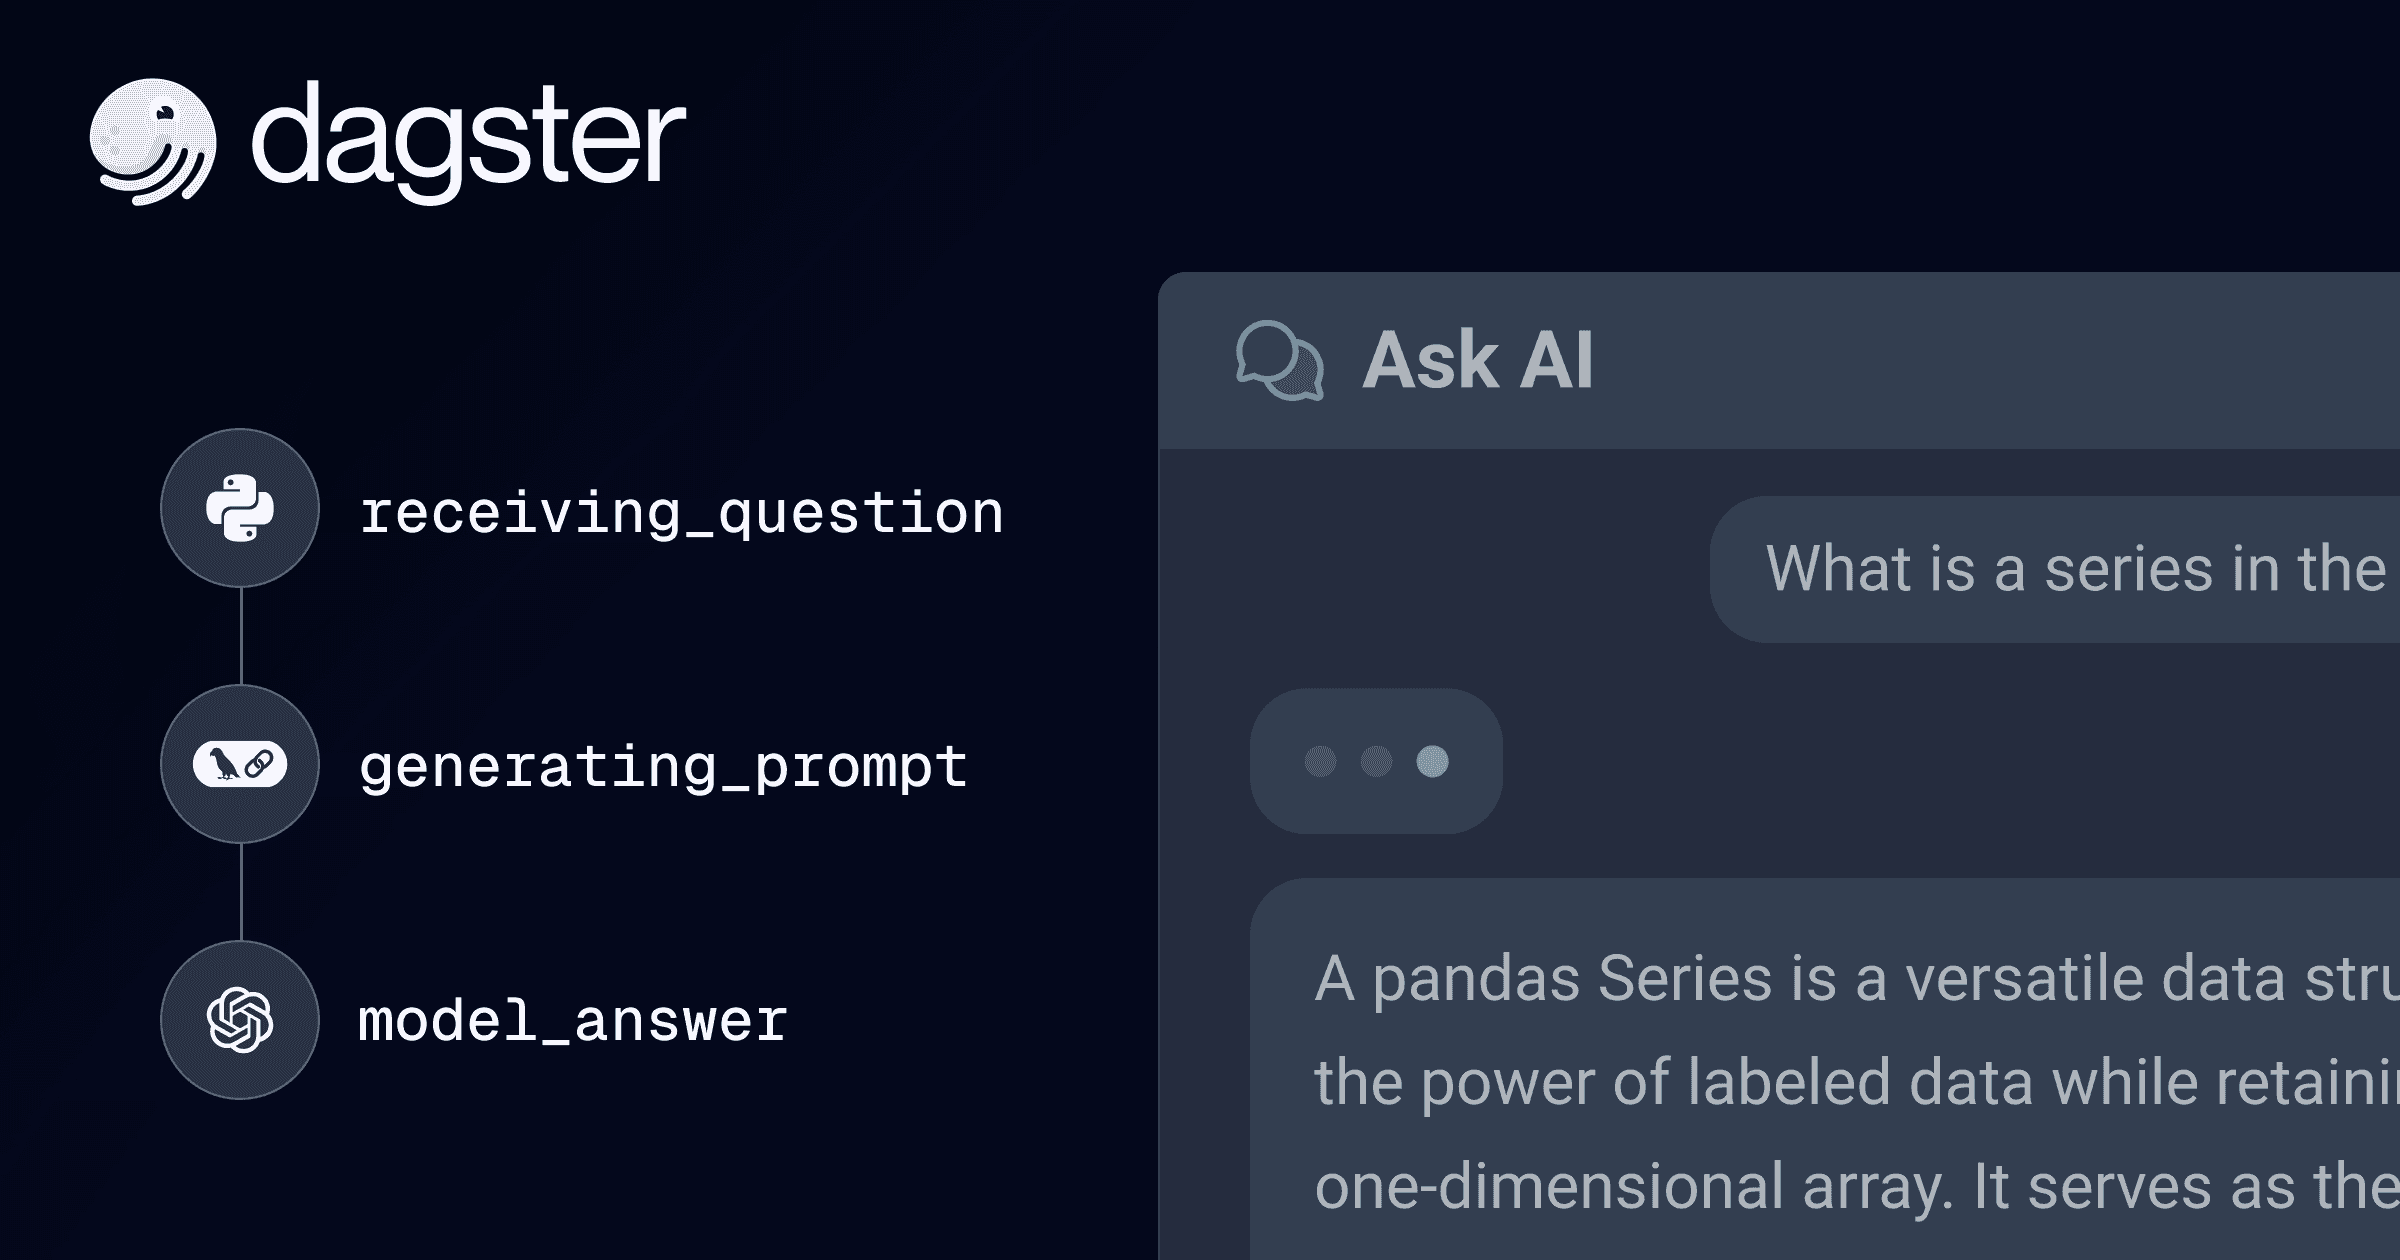The height and width of the screenshot is (1260, 2400).
Task: Click the LangChain parrot-and-link icon
Action: point(240,765)
